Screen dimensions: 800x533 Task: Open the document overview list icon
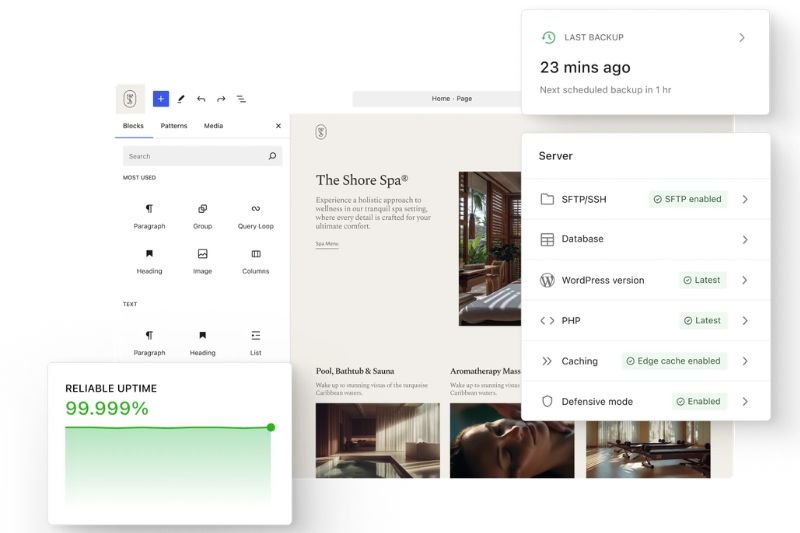(241, 99)
